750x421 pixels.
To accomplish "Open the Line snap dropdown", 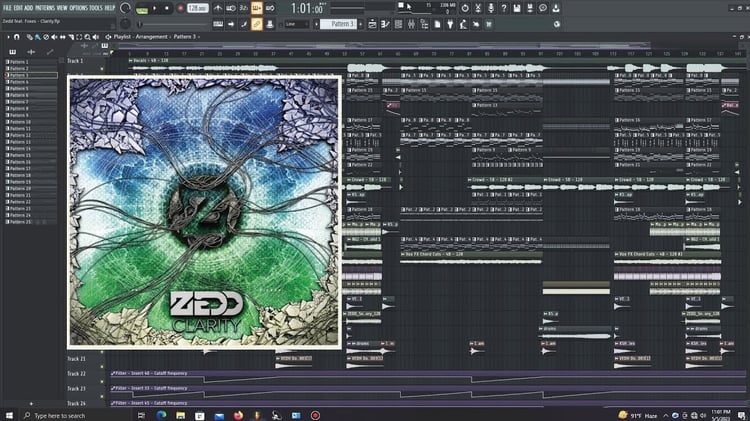I will point(295,24).
